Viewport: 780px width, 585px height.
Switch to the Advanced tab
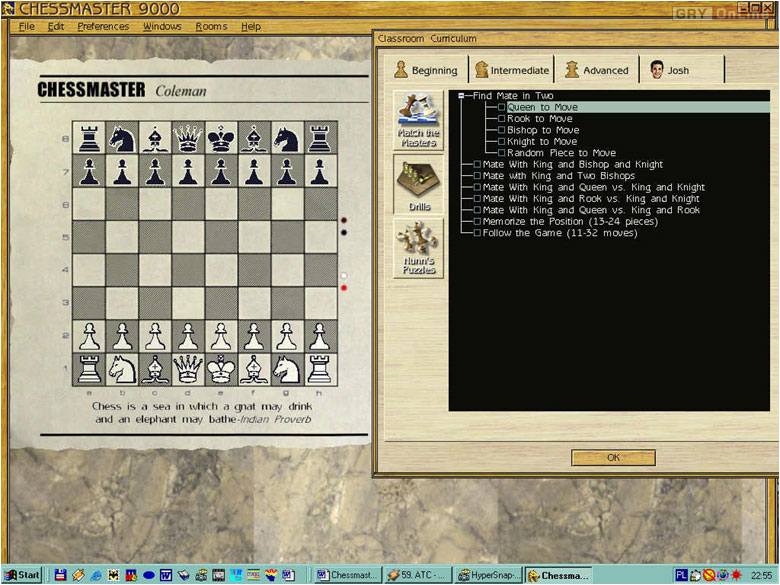[x=596, y=70]
